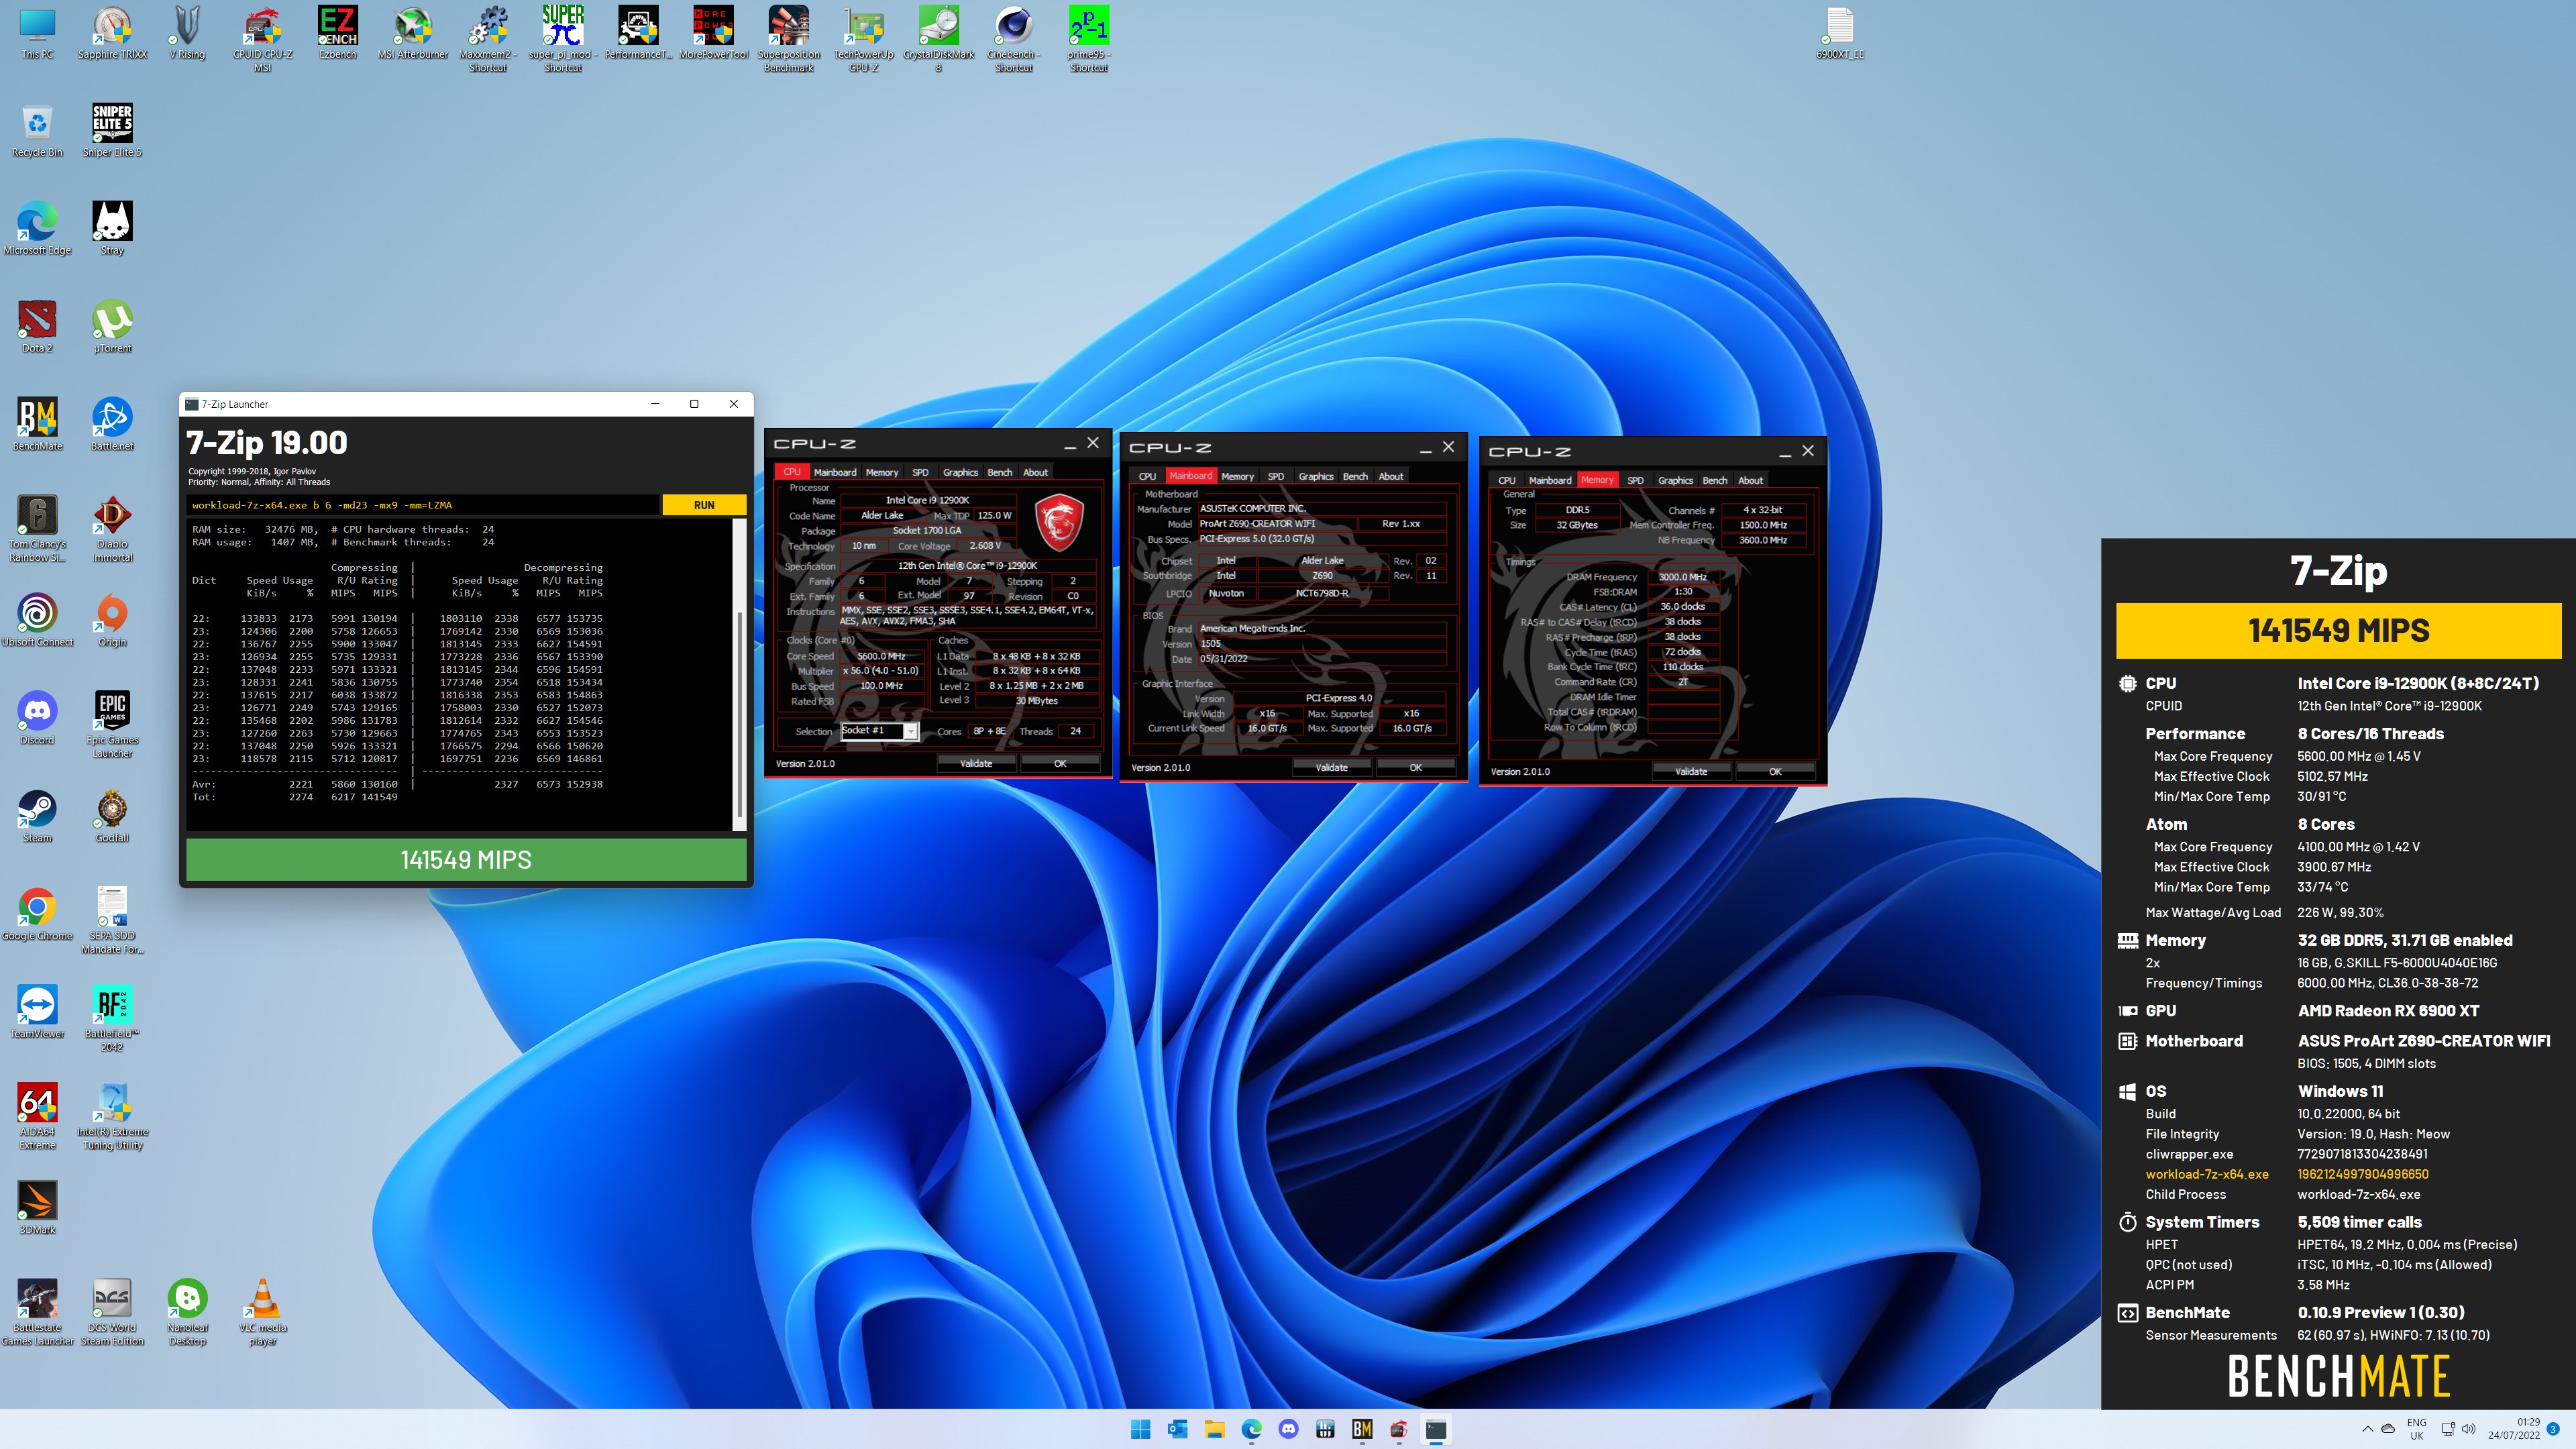Open the BenchMate taskbar icon
Image resolution: width=2576 pixels, height=1449 pixels.
1362,1429
